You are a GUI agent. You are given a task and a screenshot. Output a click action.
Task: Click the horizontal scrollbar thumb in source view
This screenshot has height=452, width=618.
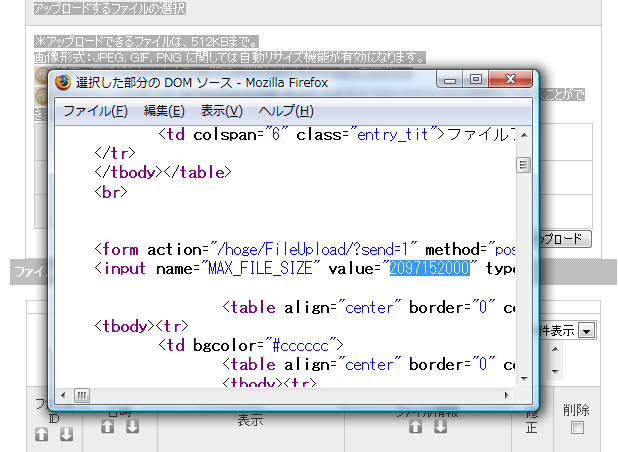[82, 395]
